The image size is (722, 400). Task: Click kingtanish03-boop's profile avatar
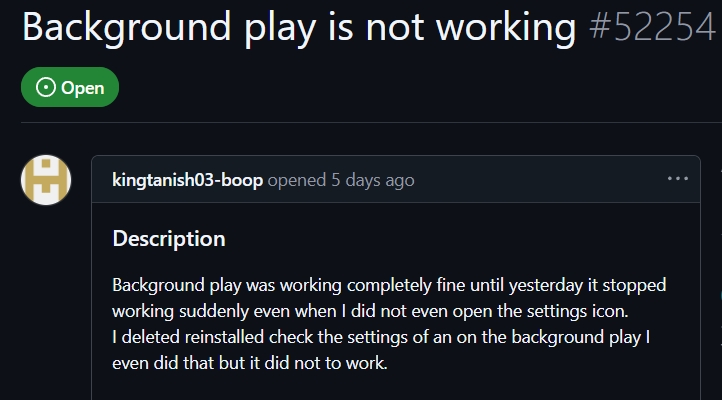tap(46, 180)
